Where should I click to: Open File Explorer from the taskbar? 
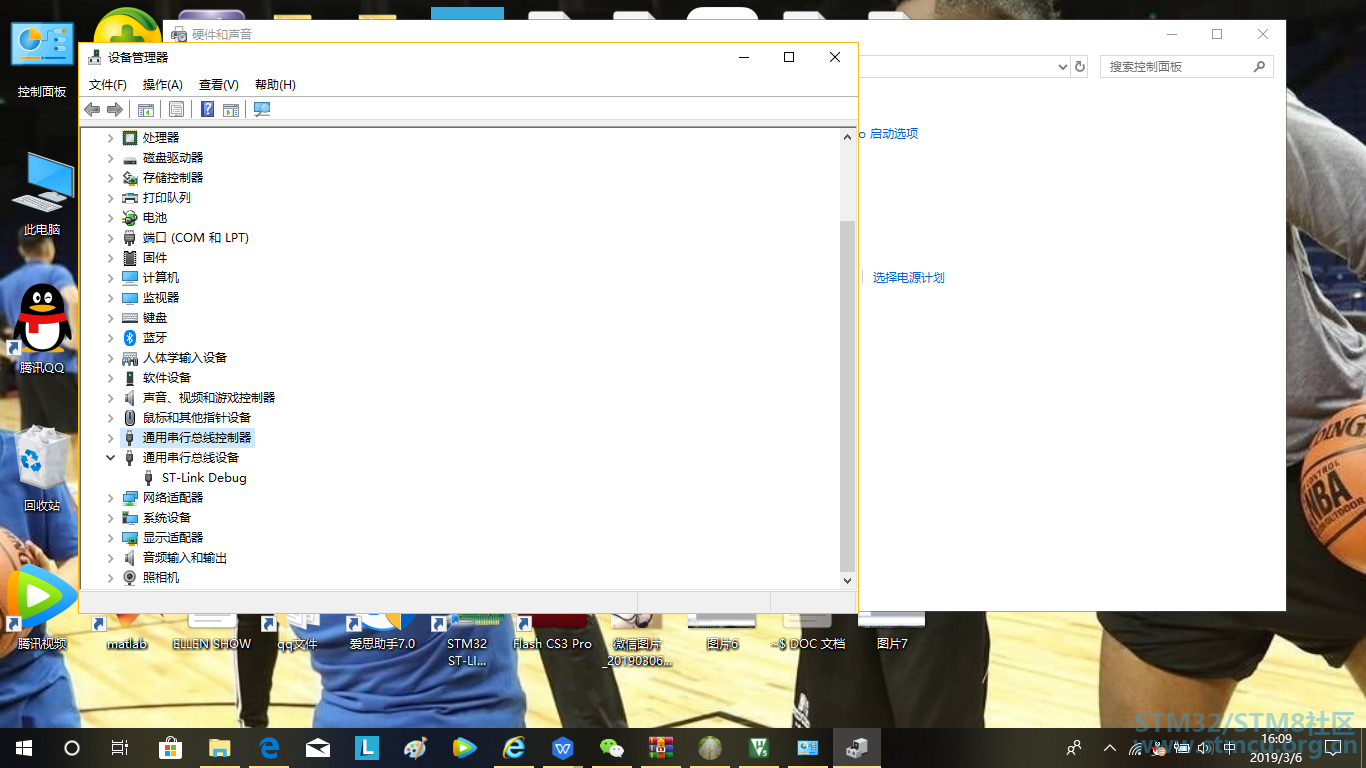[220, 747]
